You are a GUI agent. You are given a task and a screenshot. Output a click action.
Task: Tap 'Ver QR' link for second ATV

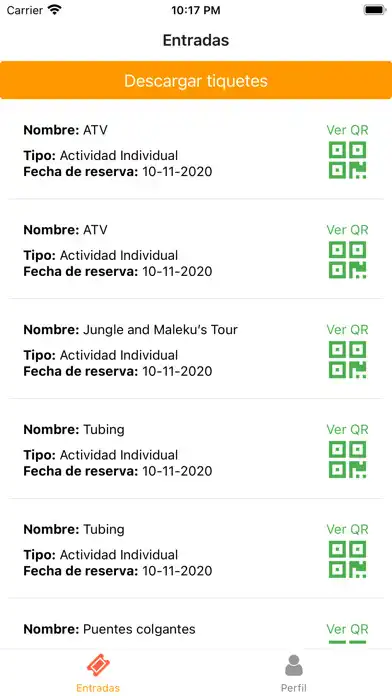click(x=348, y=230)
